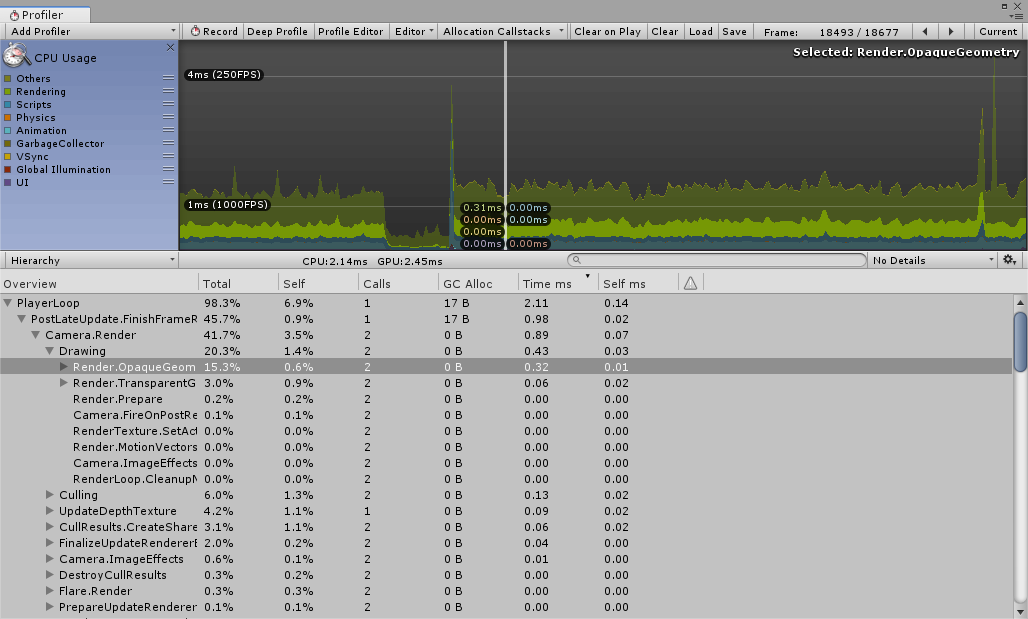Click the Current button
This screenshot has height=619, width=1028.
(997, 31)
